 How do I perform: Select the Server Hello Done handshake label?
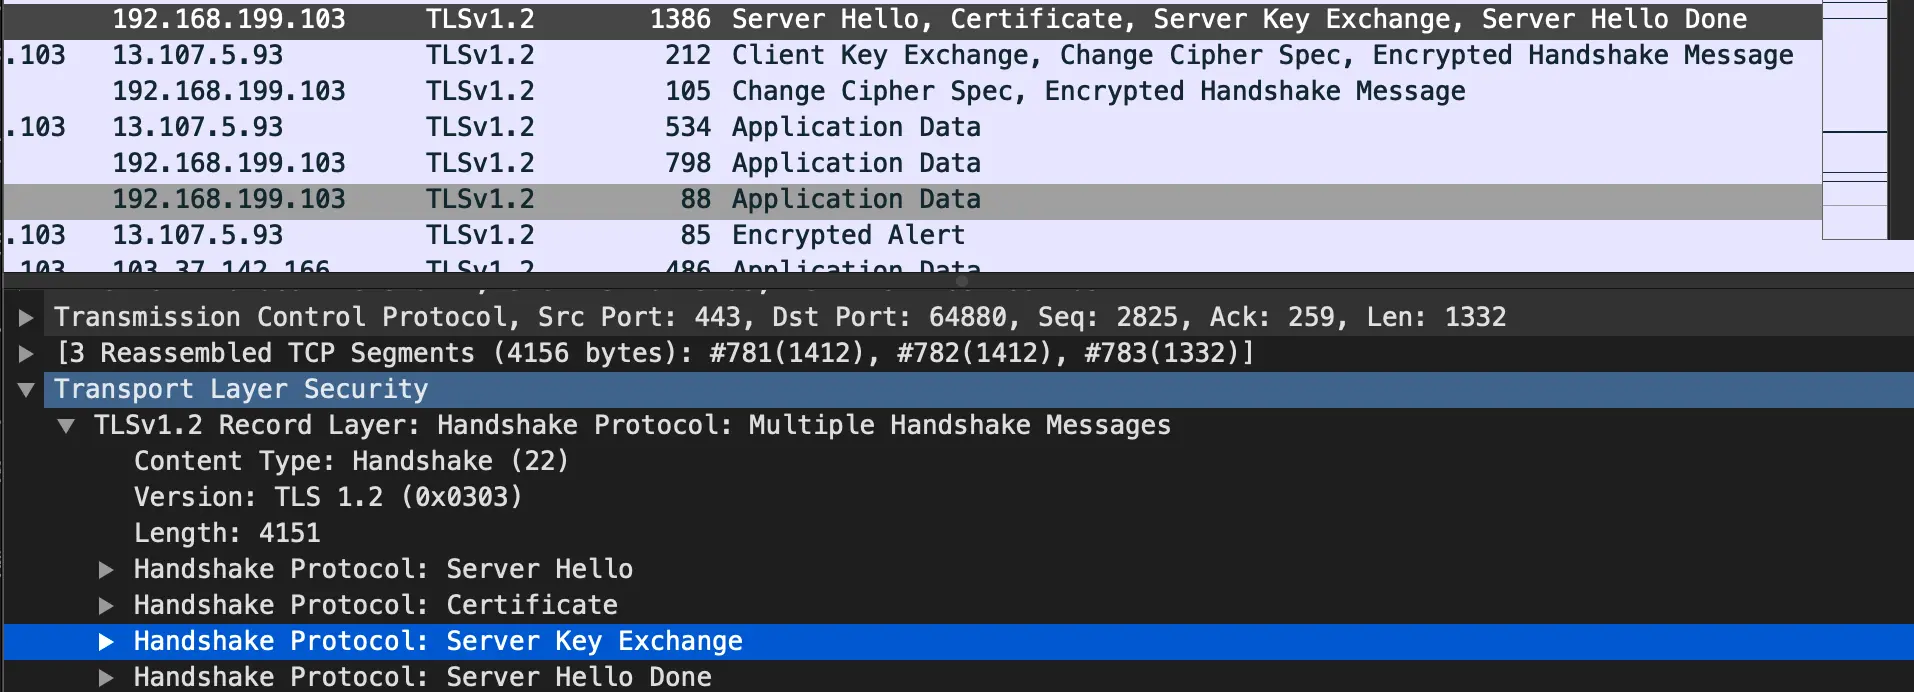coord(423,677)
